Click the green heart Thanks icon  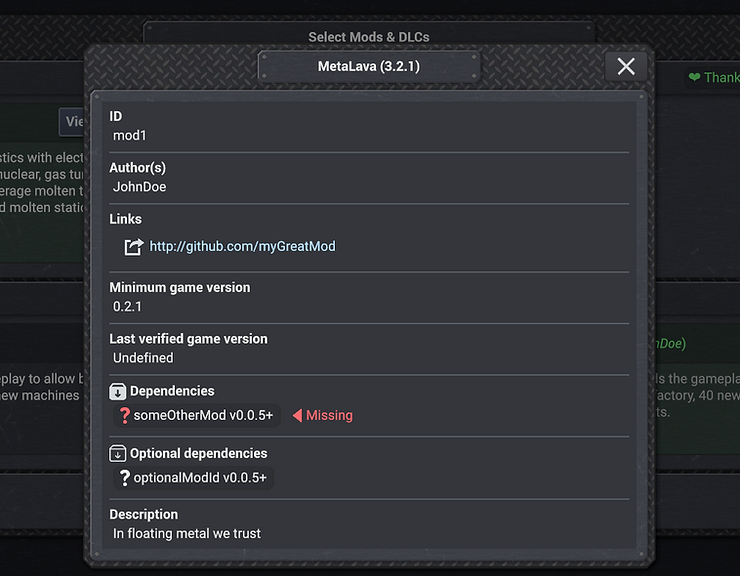(x=694, y=78)
